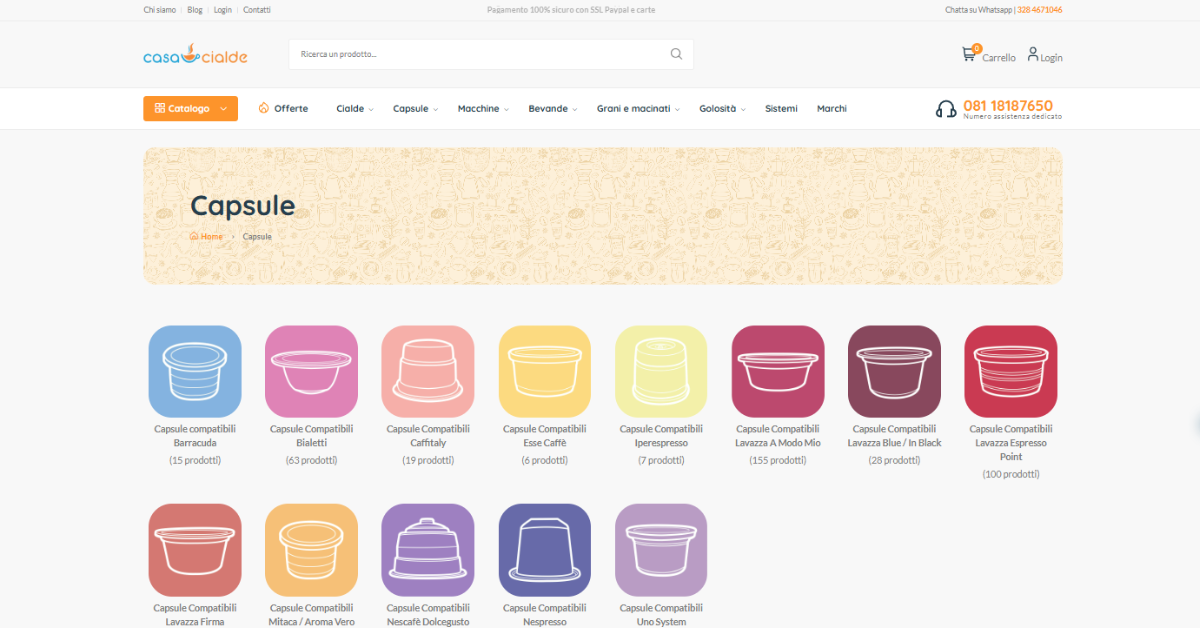This screenshot has height=628, width=1200.
Task: Click the '(155 prodotti)' count text
Action: 778,460
